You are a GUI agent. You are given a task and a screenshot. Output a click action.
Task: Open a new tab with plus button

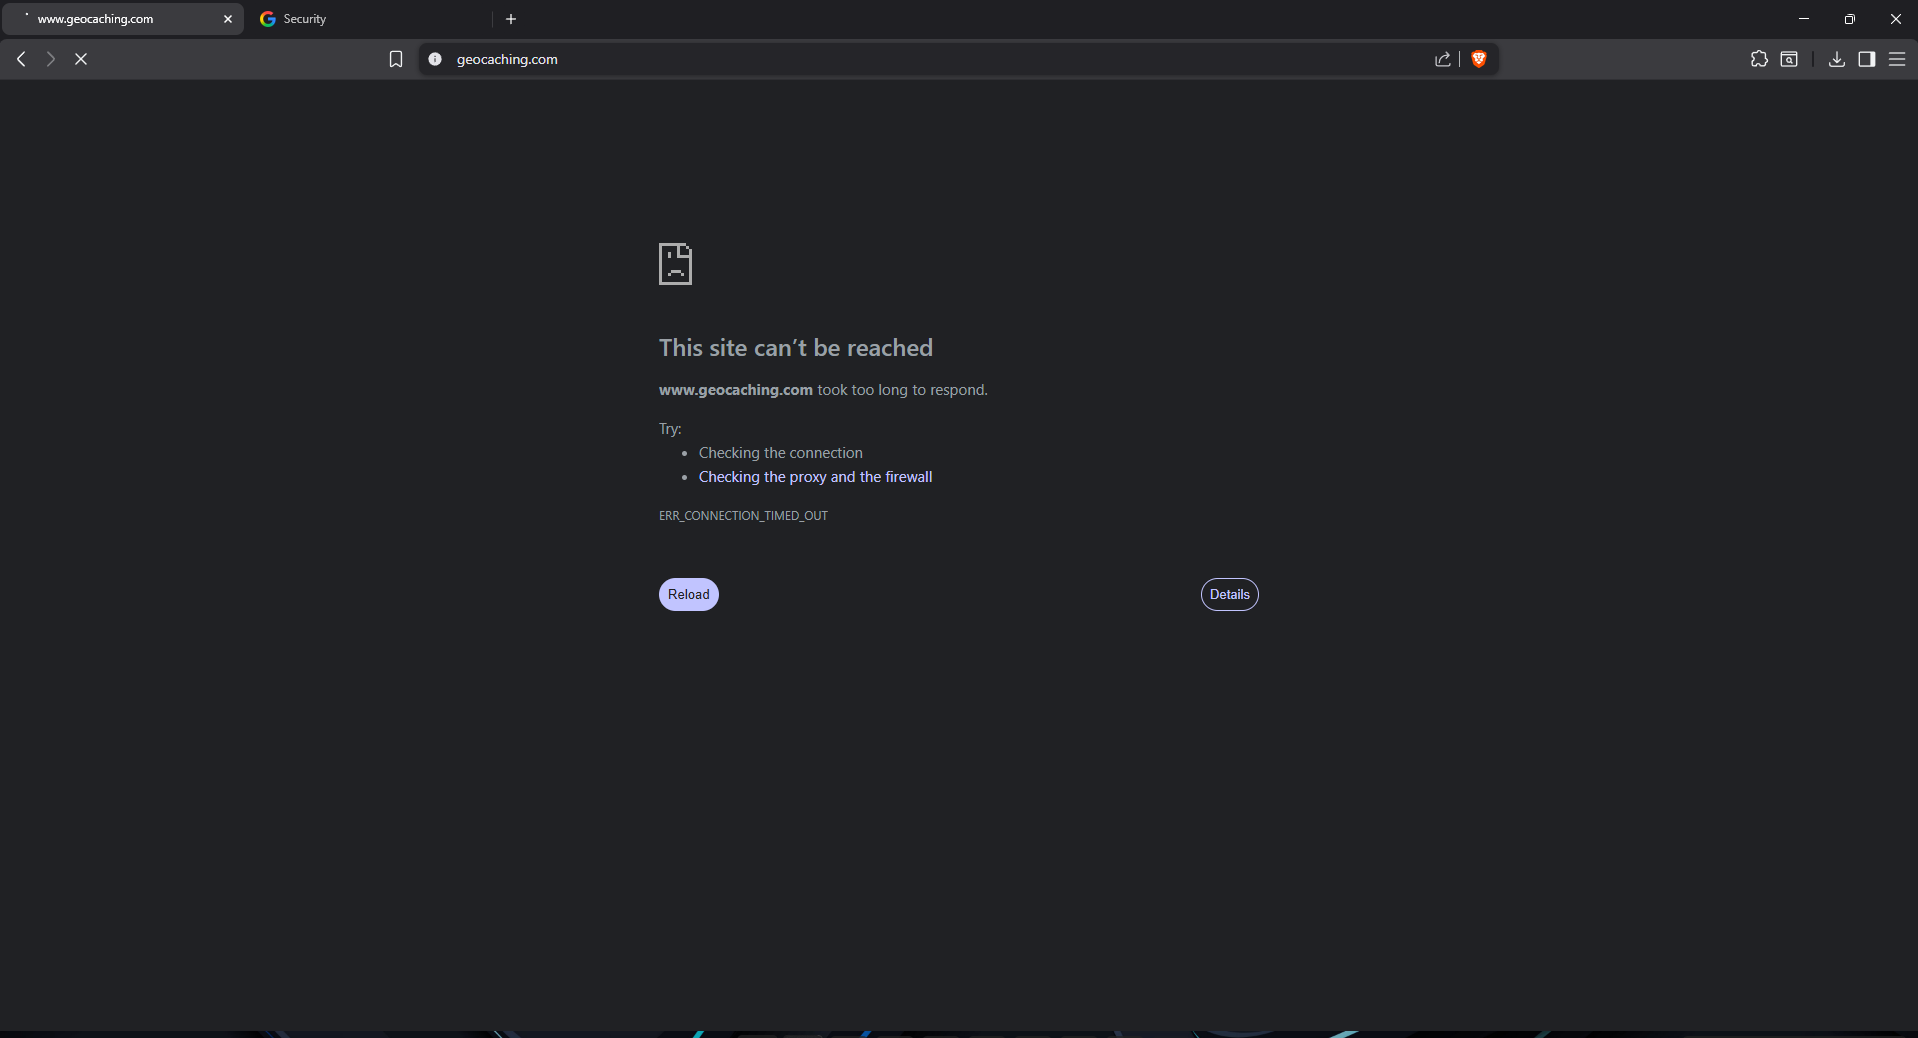(511, 19)
